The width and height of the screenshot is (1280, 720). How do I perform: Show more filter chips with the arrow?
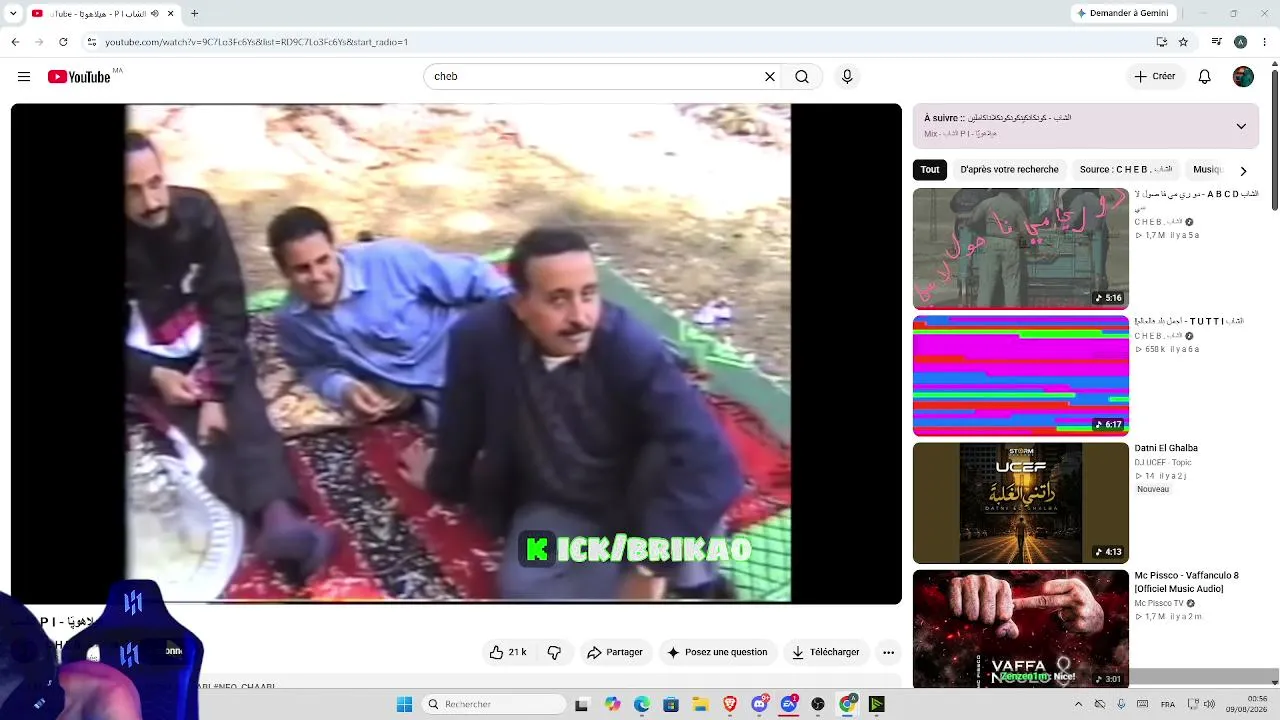(x=1243, y=170)
